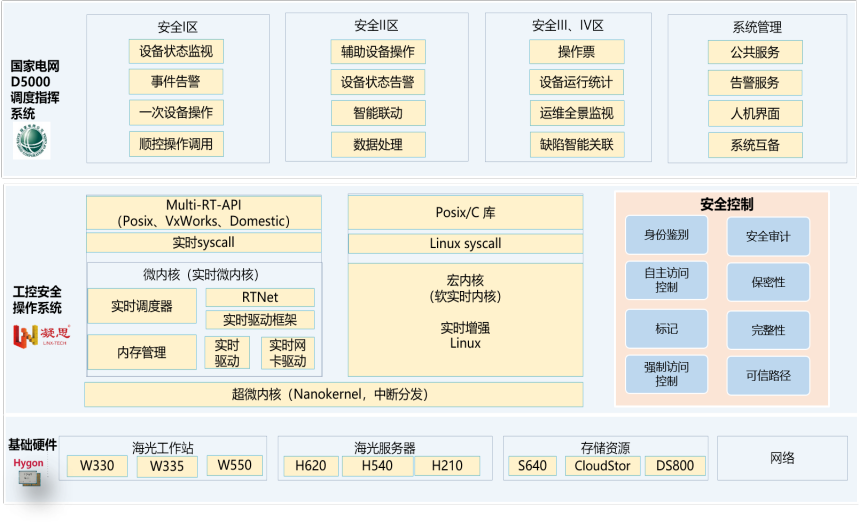Select the RTNet box
859x523 pixels.
(260, 297)
